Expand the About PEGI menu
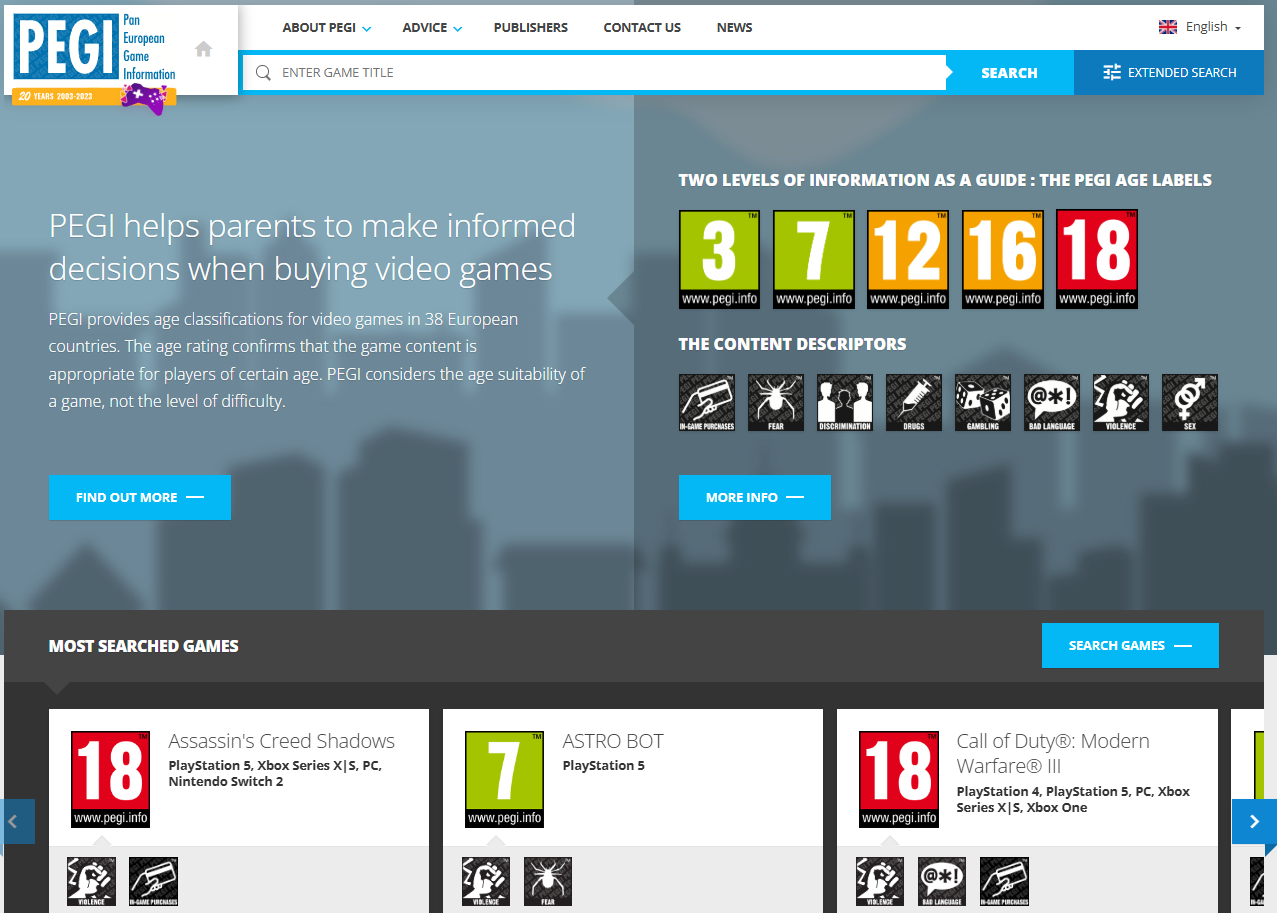The width and height of the screenshot is (1277, 913). (326, 27)
